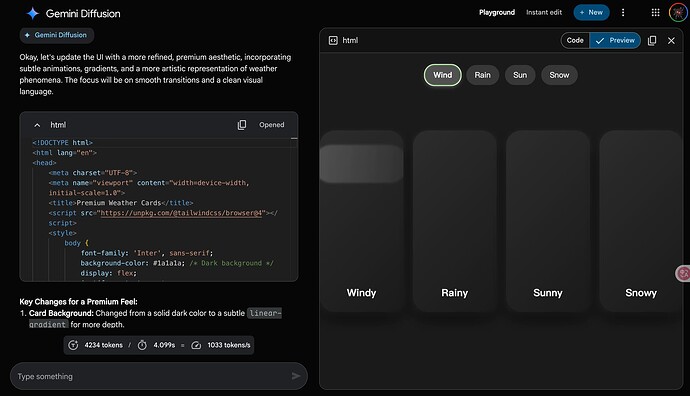Collapse the html code block chevron
The height and width of the screenshot is (396, 690).
click(37, 125)
